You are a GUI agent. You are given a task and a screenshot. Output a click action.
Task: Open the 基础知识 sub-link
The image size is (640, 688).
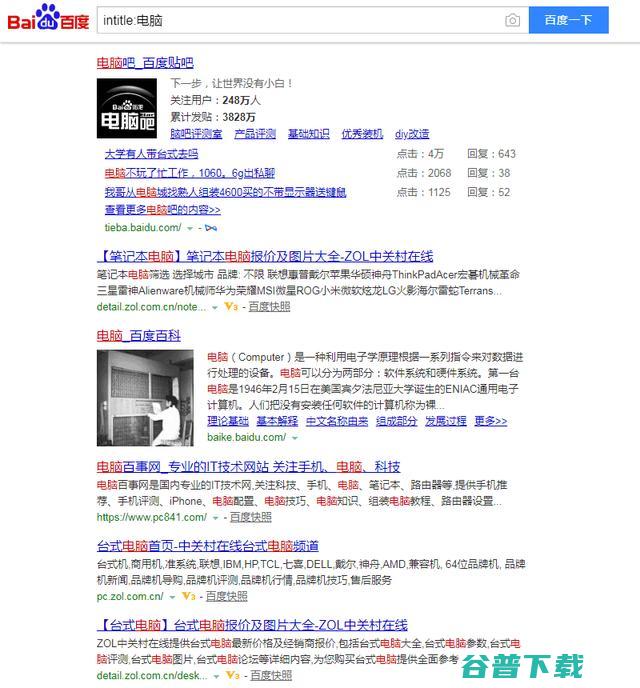pos(309,134)
